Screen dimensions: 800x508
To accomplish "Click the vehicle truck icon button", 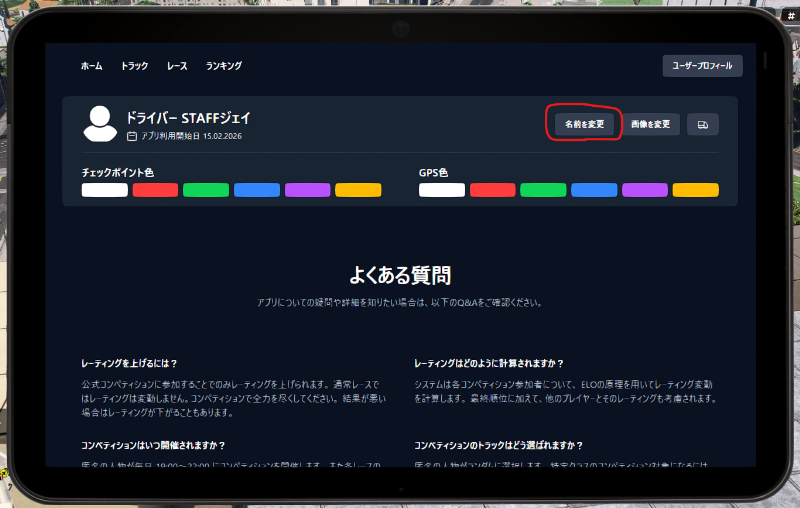I will click(703, 124).
